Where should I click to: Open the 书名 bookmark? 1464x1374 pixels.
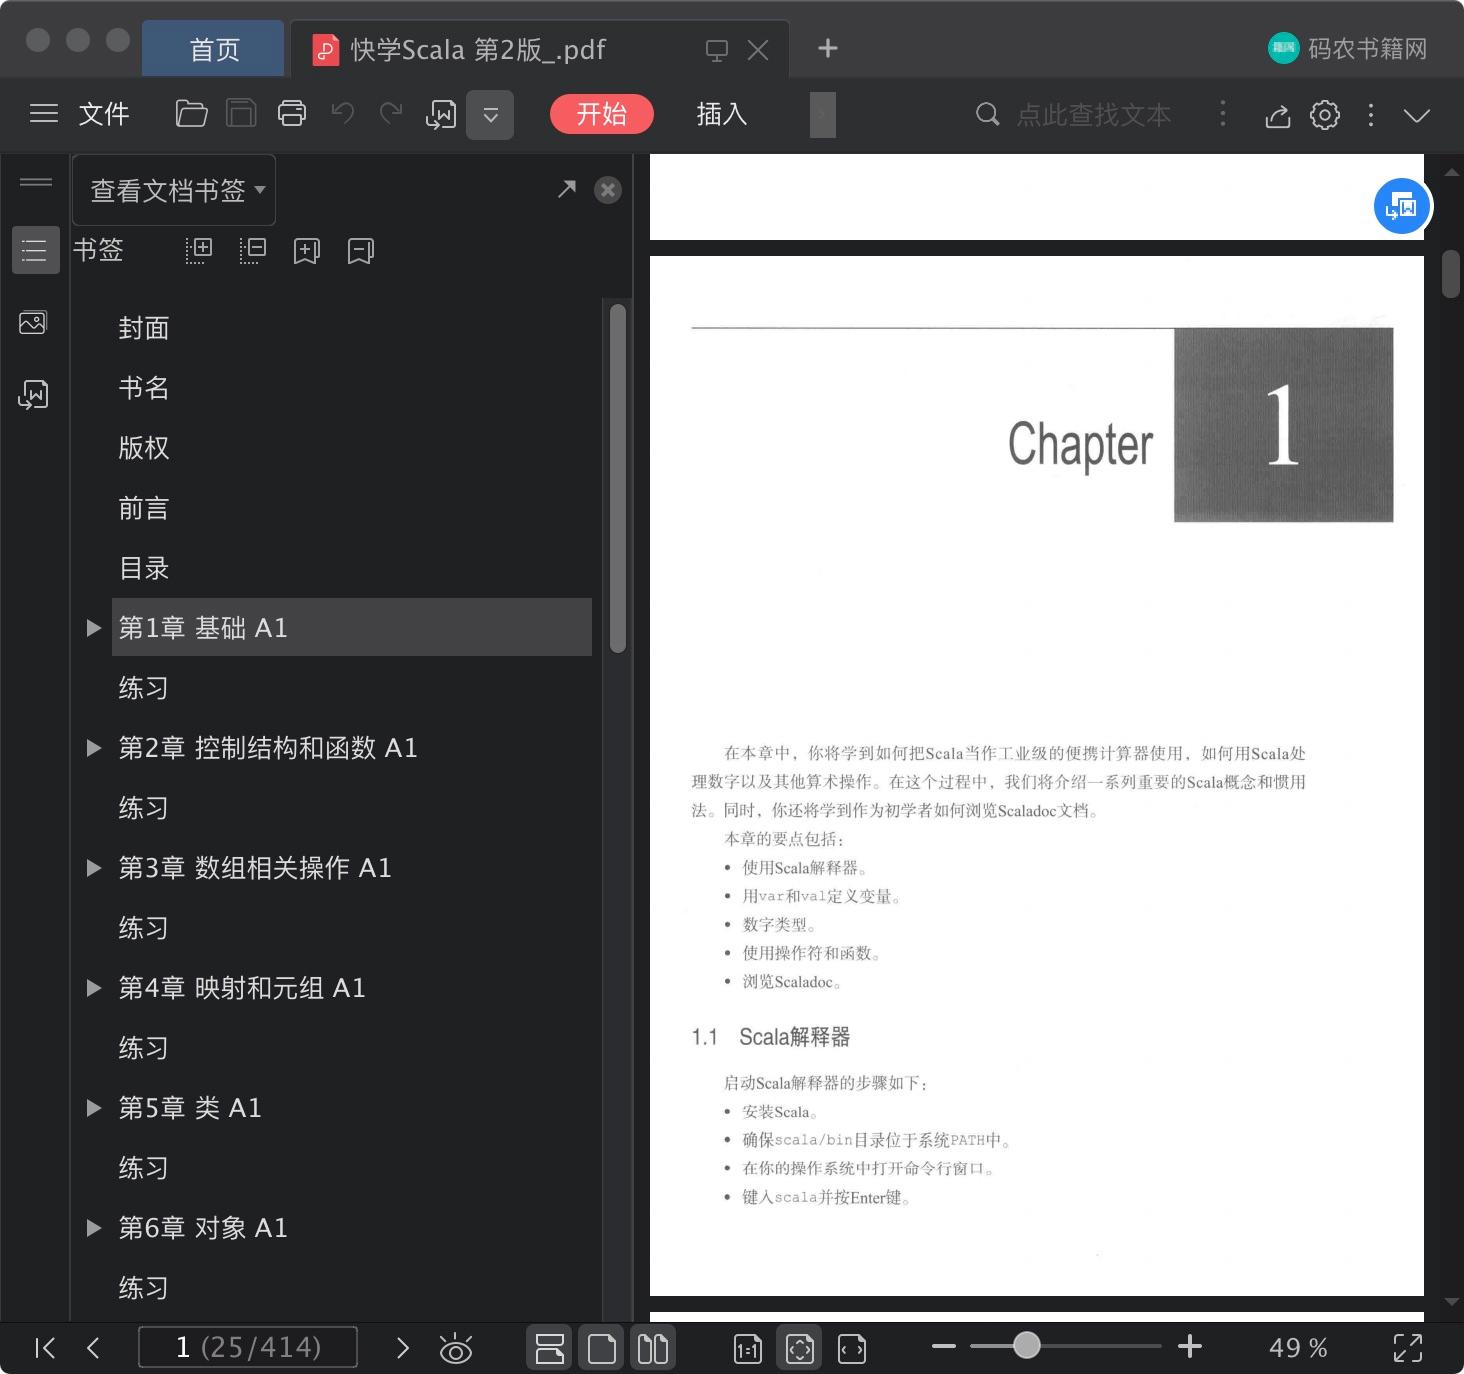[x=144, y=388]
